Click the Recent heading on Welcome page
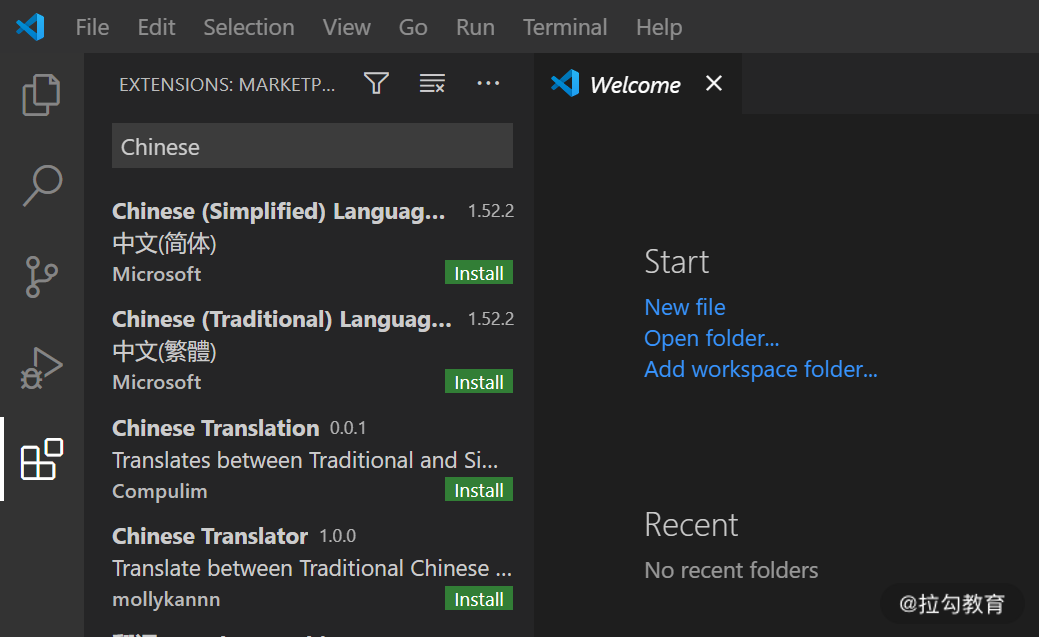 tap(691, 525)
